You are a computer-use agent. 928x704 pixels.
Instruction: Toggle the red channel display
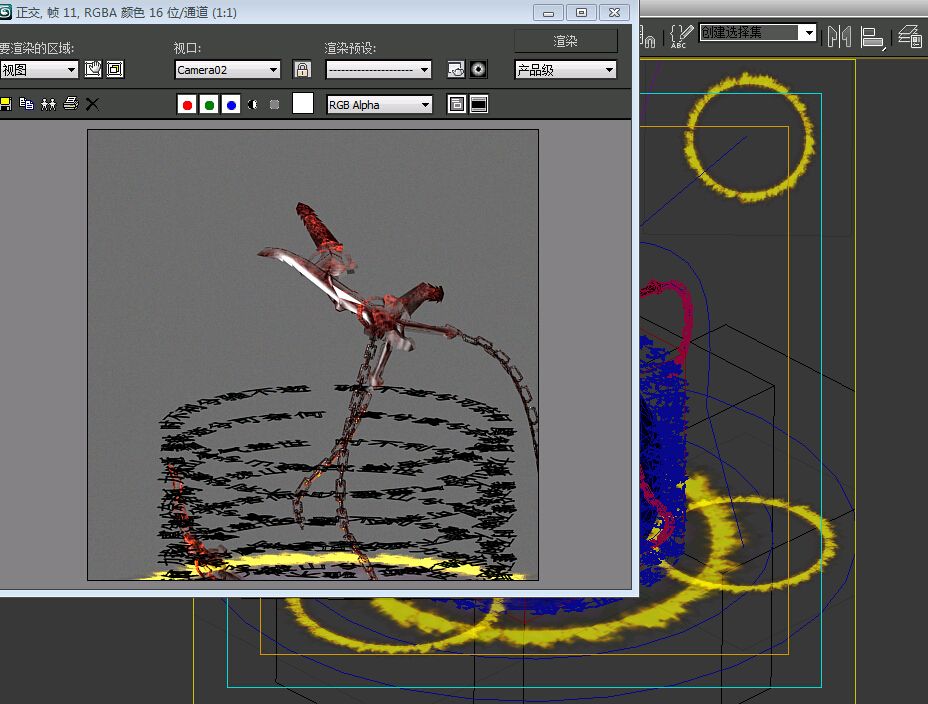(186, 104)
